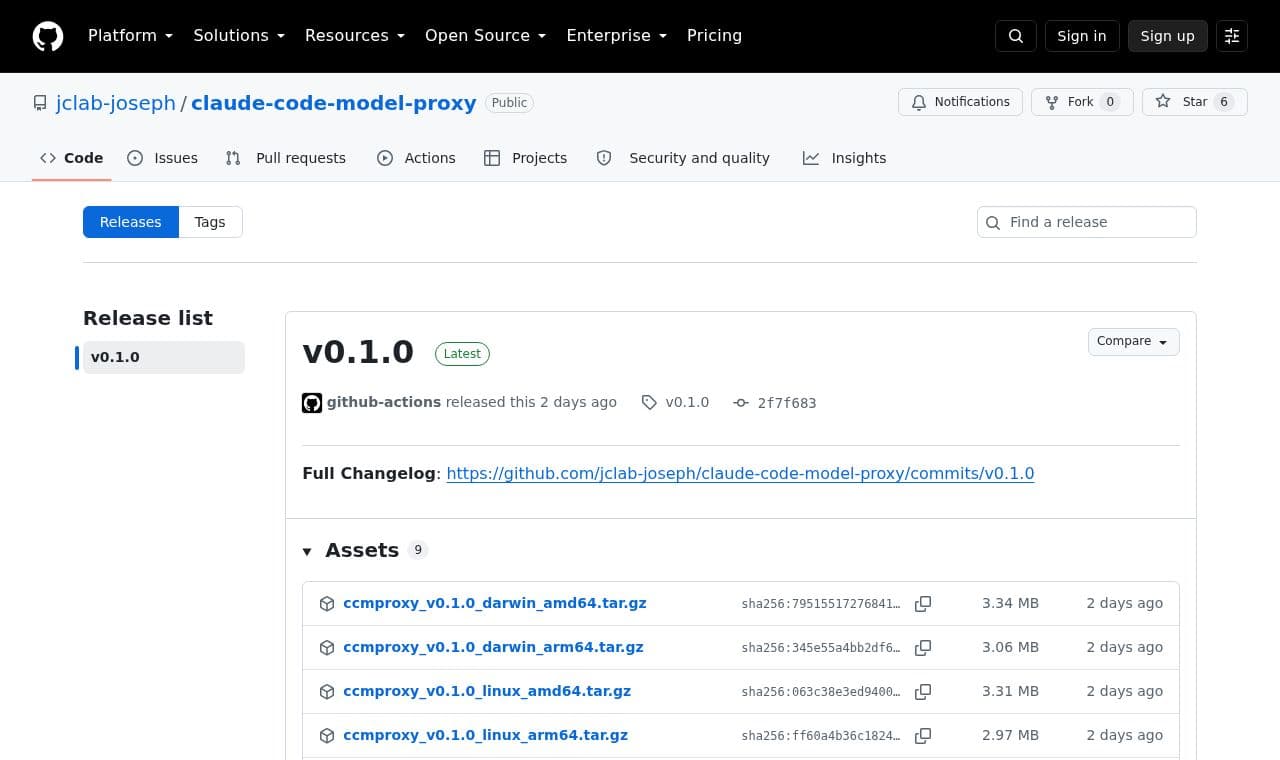This screenshot has height=760, width=1280.
Task: Expand the Platform menu
Action: (131, 36)
